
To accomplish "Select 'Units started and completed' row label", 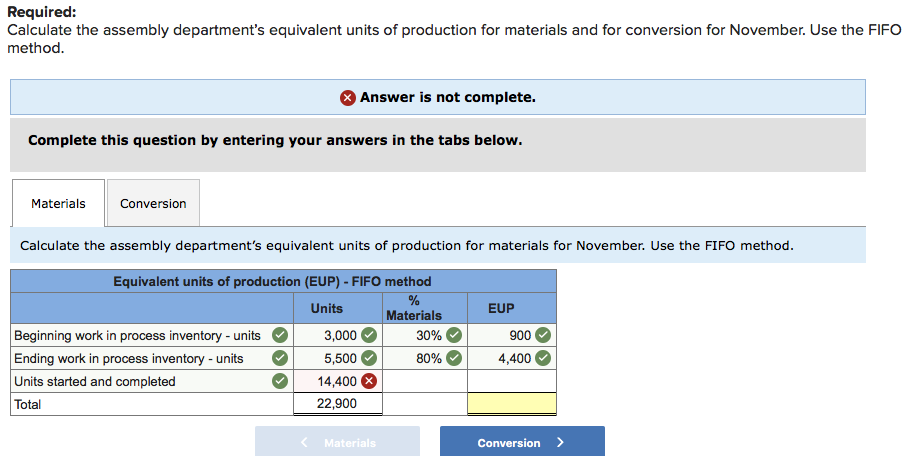I will pos(95,381).
